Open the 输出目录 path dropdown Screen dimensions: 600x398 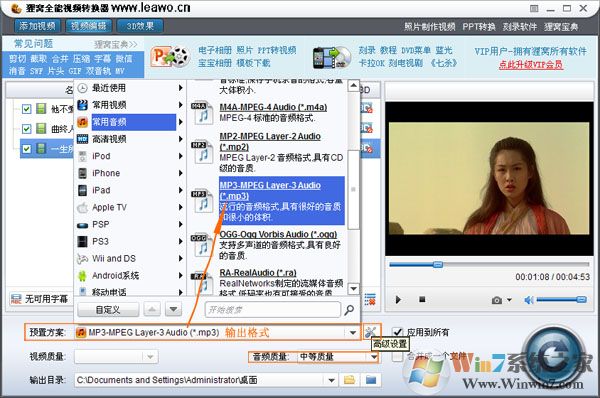point(331,380)
